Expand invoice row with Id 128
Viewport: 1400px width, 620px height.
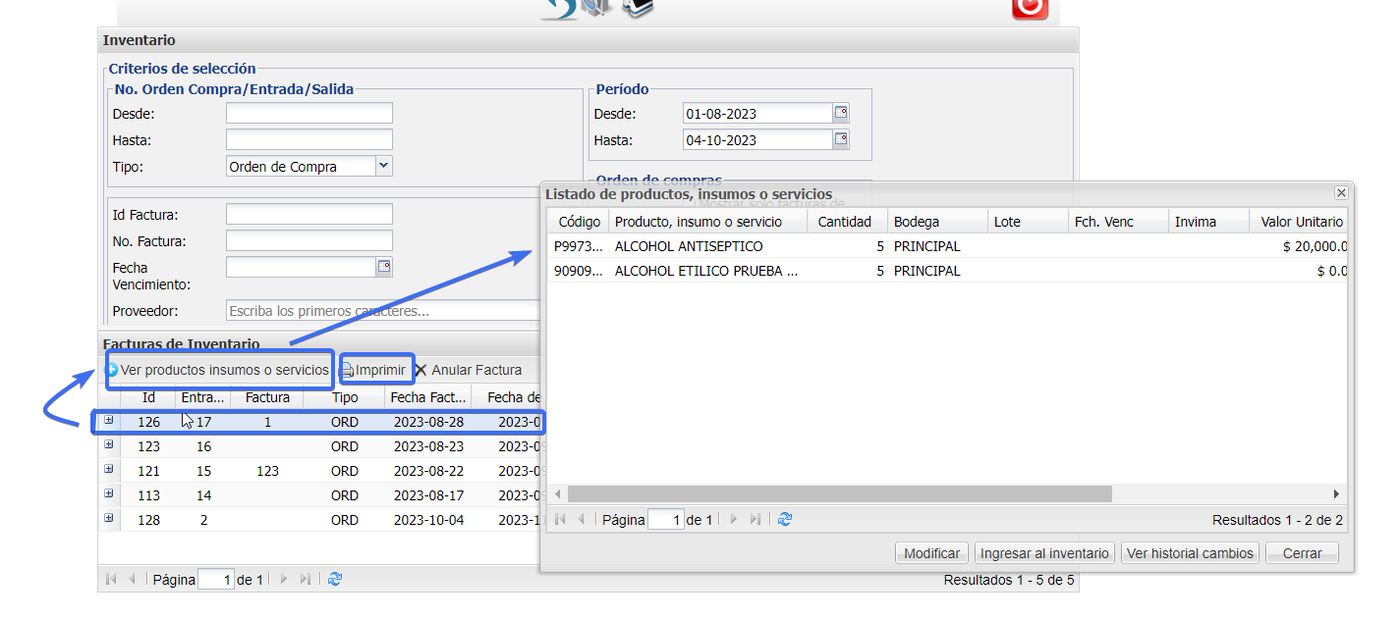[109, 518]
